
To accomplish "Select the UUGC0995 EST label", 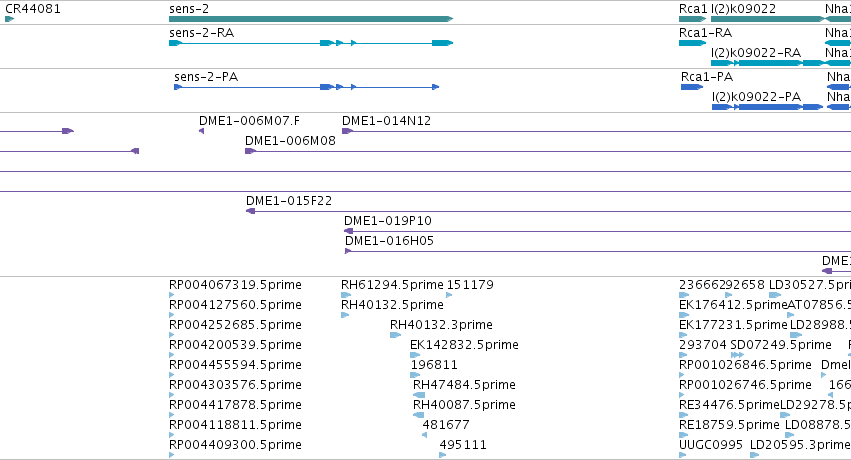I will 710,445.
